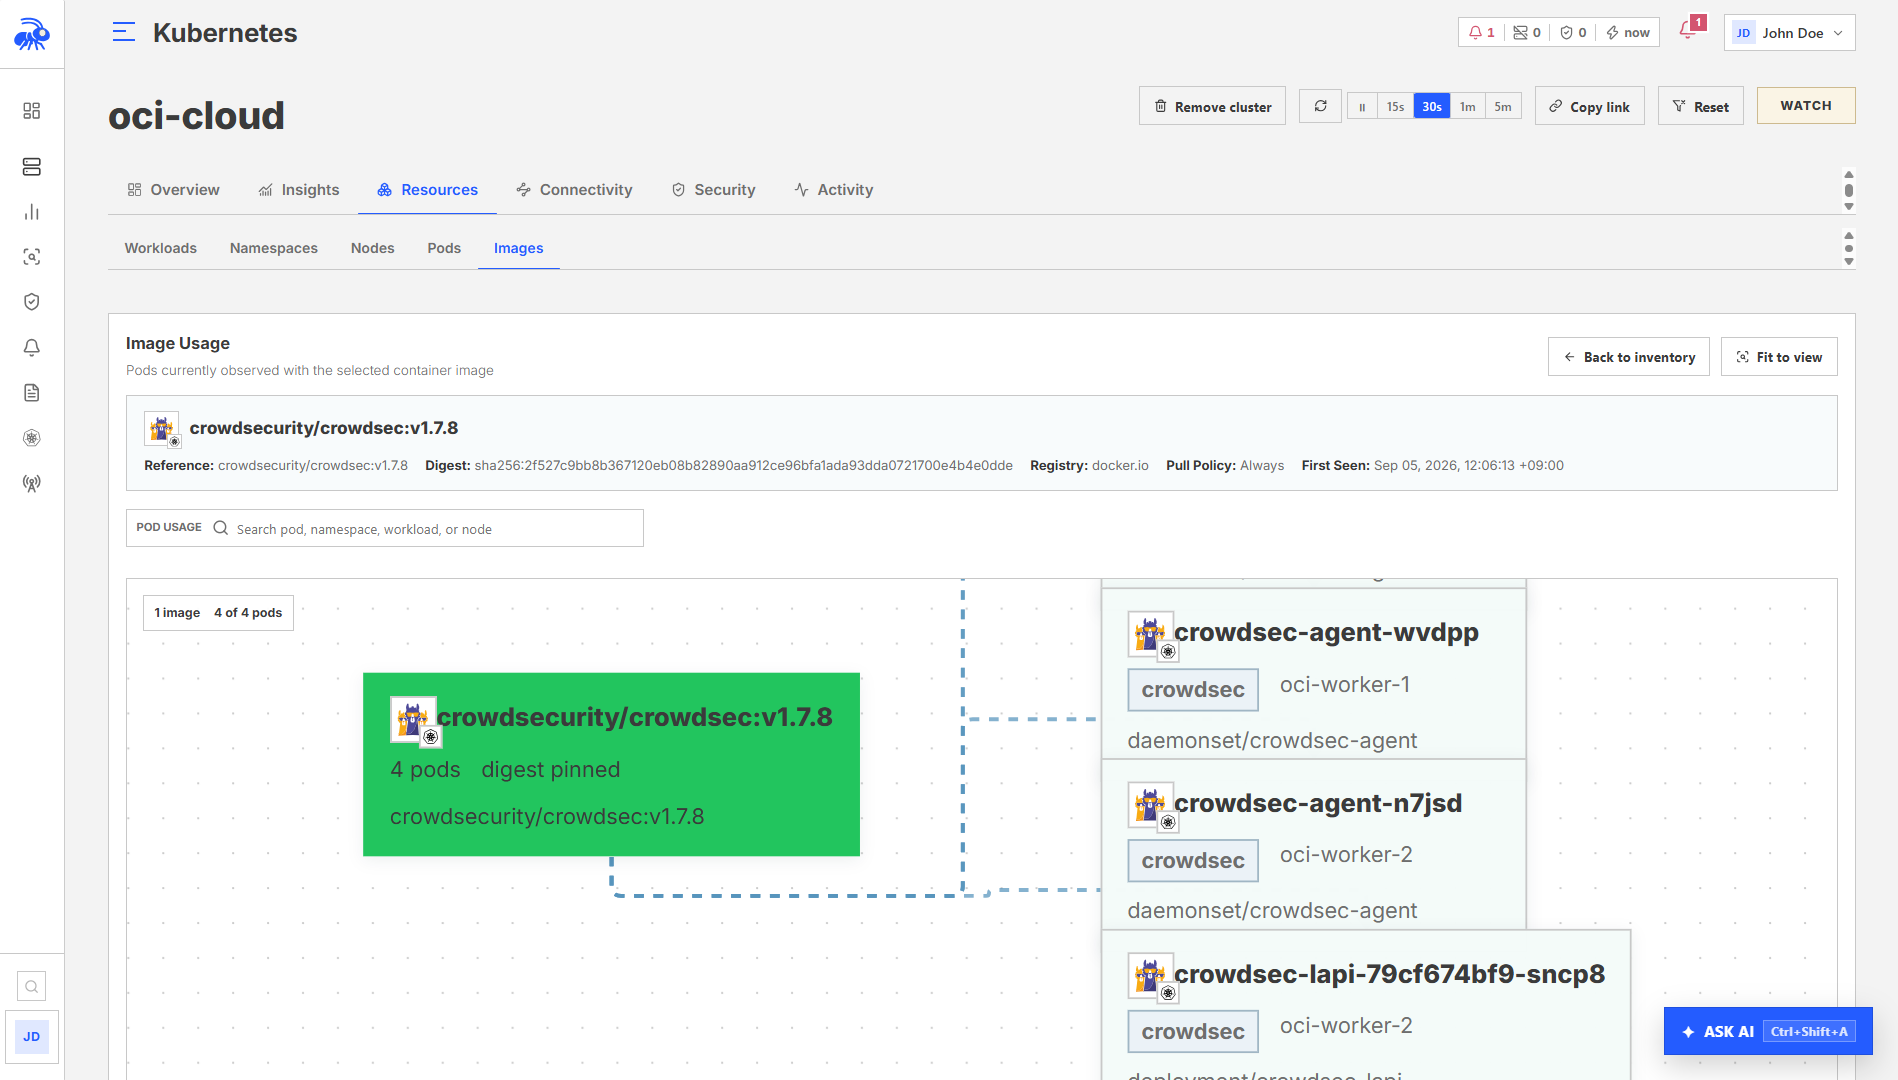1898x1080 pixels.
Task: Set refresh interval to 30s
Action: click(x=1432, y=107)
